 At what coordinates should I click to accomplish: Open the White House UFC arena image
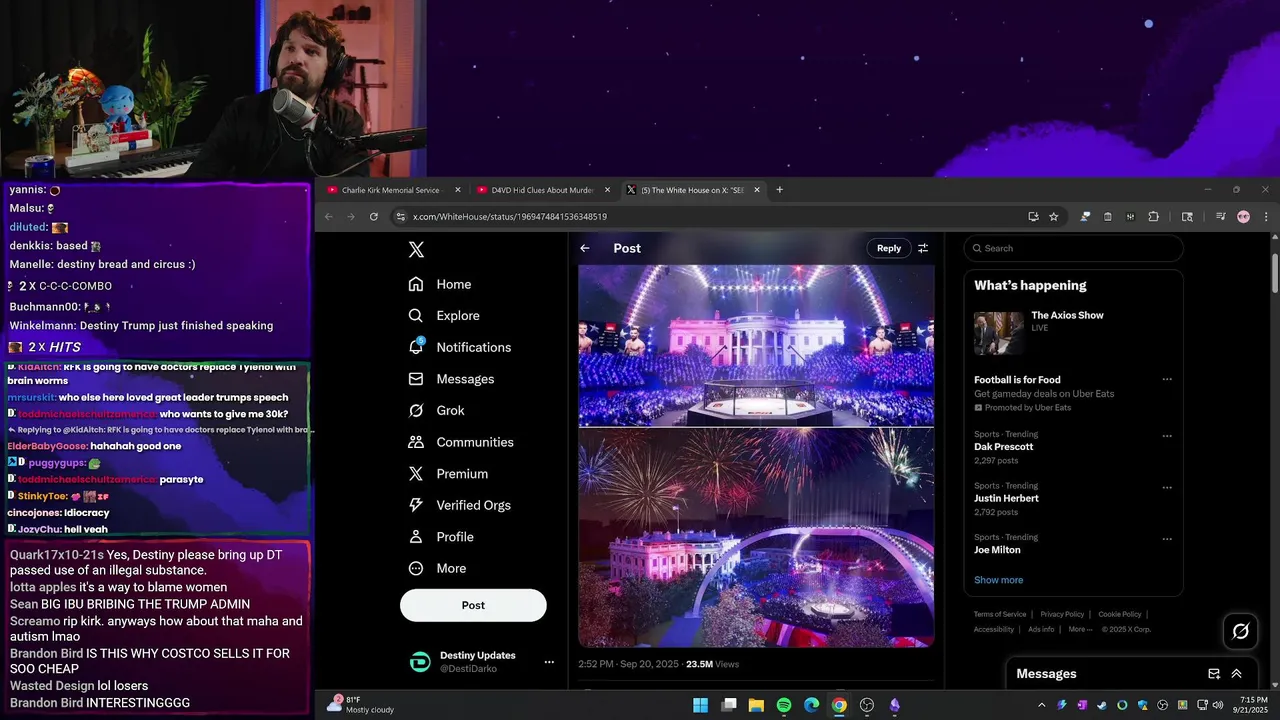756,345
